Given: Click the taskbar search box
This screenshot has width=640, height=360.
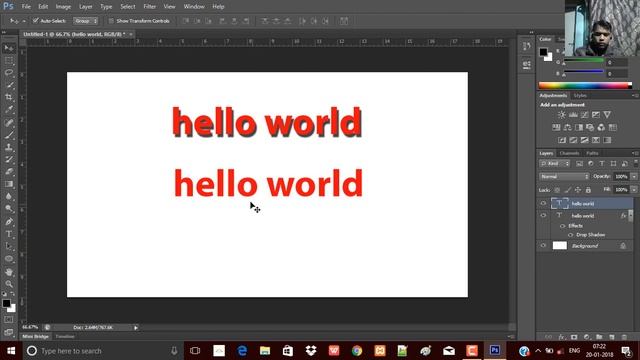Looking at the screenshot, I should tap(102, 351).
